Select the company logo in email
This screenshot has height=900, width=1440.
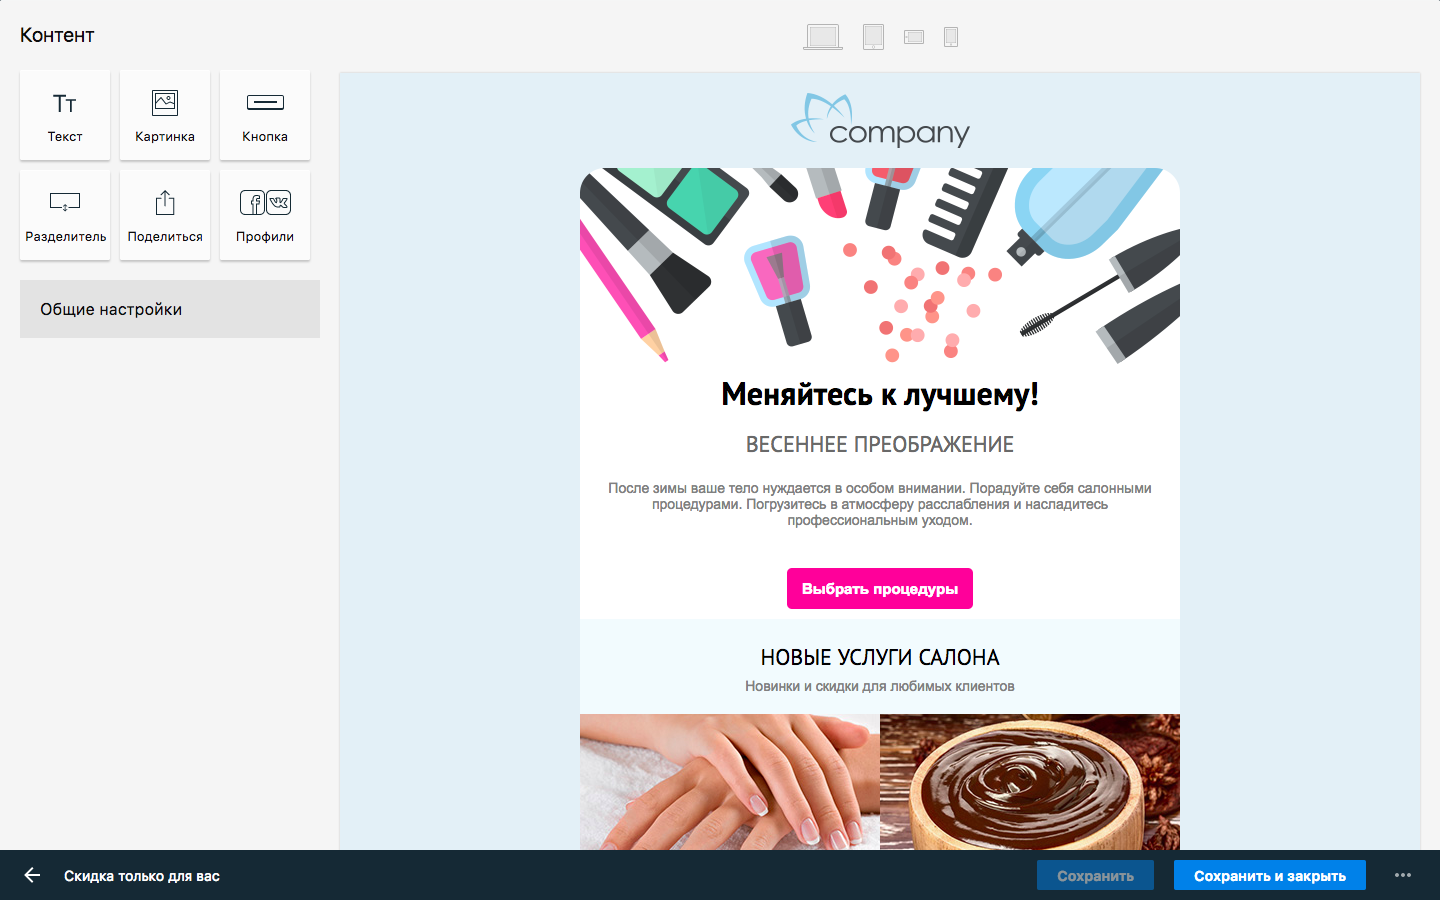pos(880,120)
